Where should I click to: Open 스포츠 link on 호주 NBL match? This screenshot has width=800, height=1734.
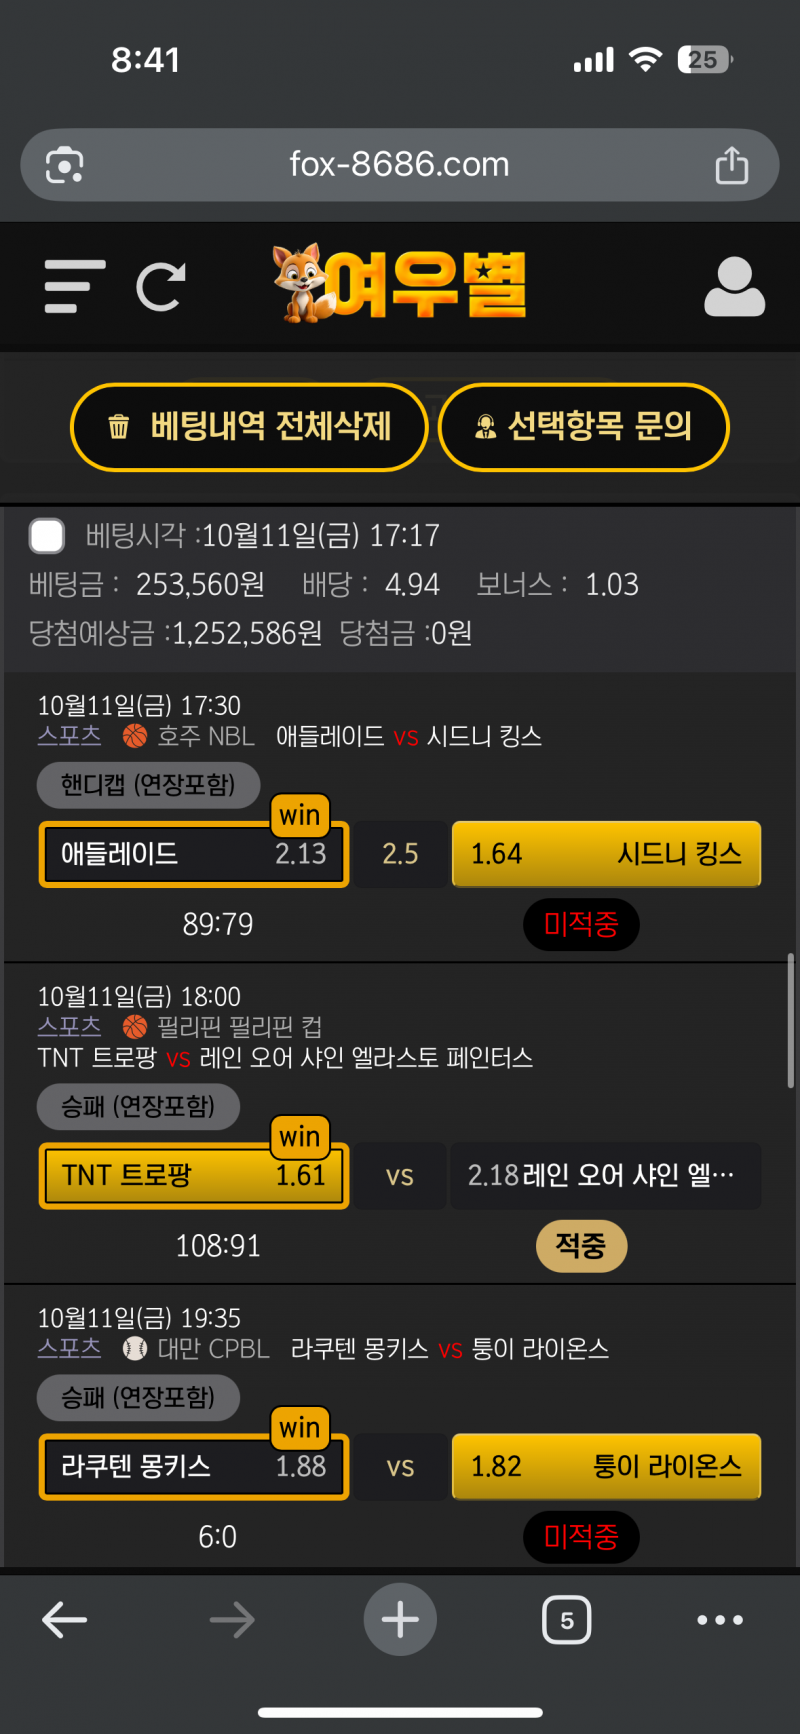[69, 736]
